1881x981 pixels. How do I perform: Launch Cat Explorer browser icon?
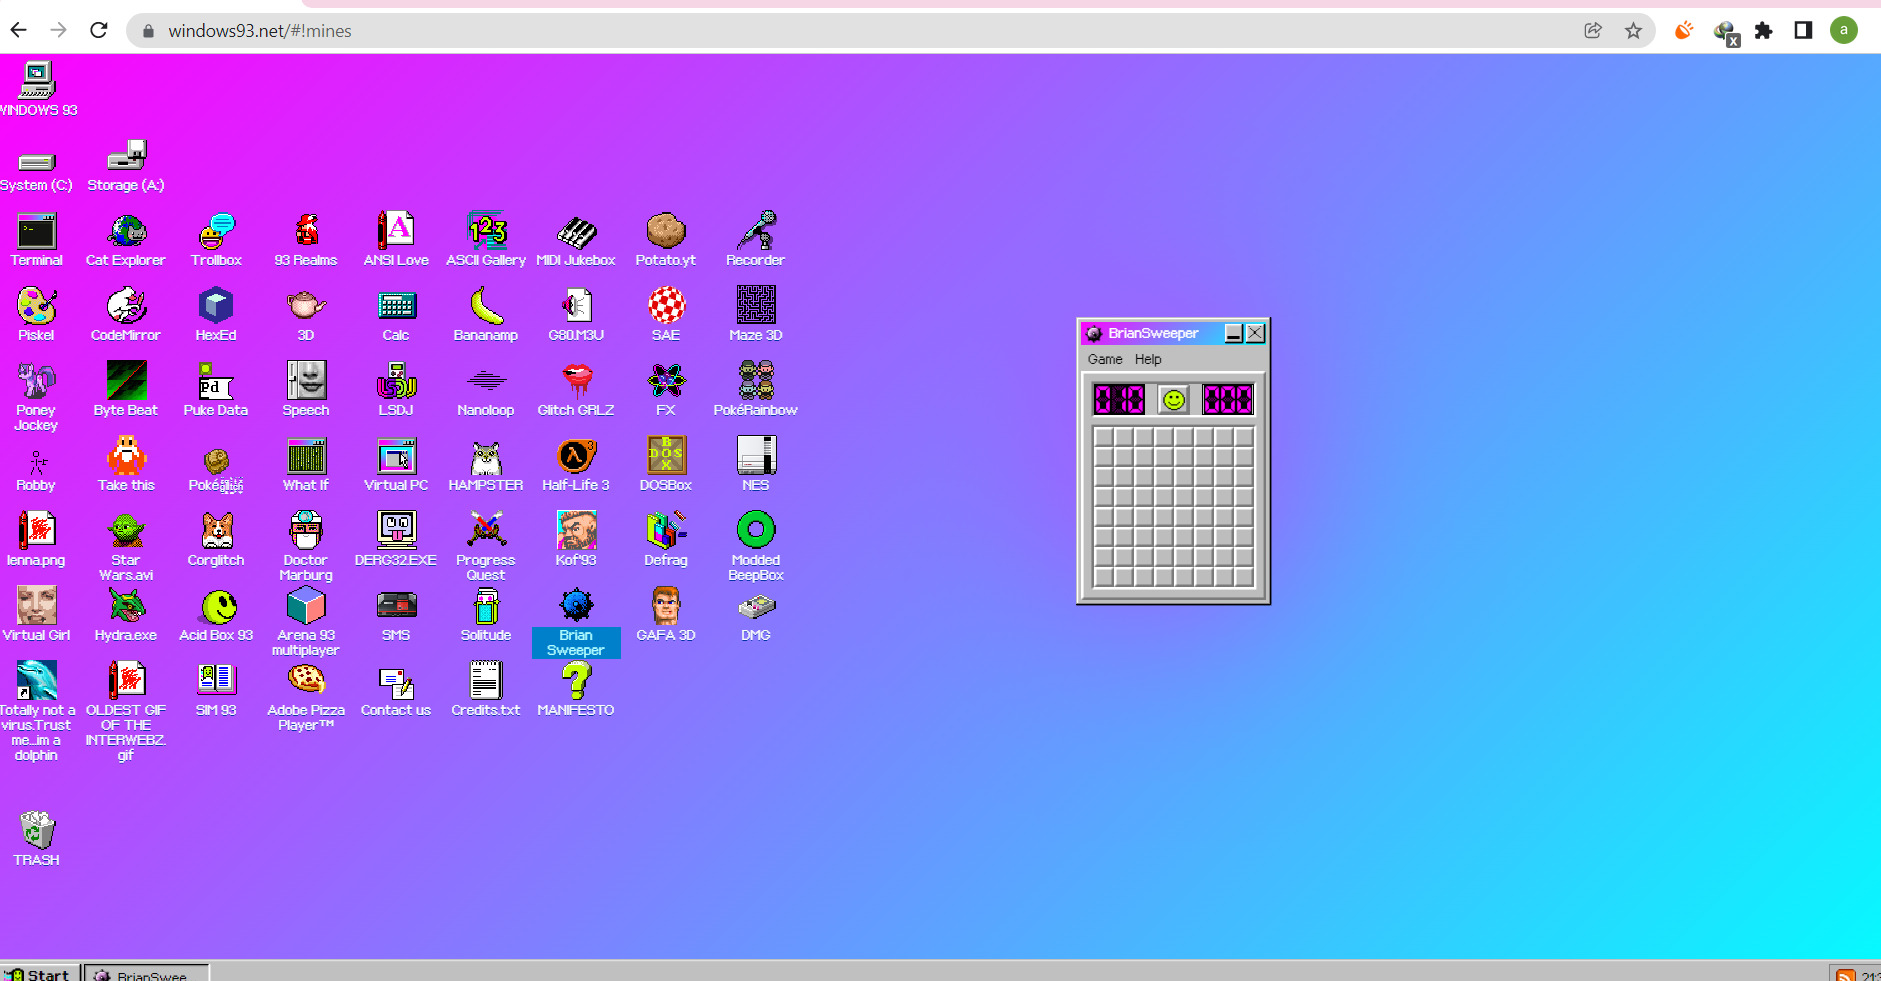(x=126, y=232)
